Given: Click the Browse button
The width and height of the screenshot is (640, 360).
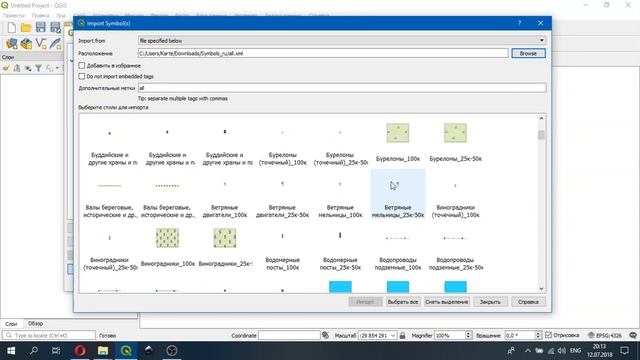Looking at the screenshot, I should [x=528, y=53].
